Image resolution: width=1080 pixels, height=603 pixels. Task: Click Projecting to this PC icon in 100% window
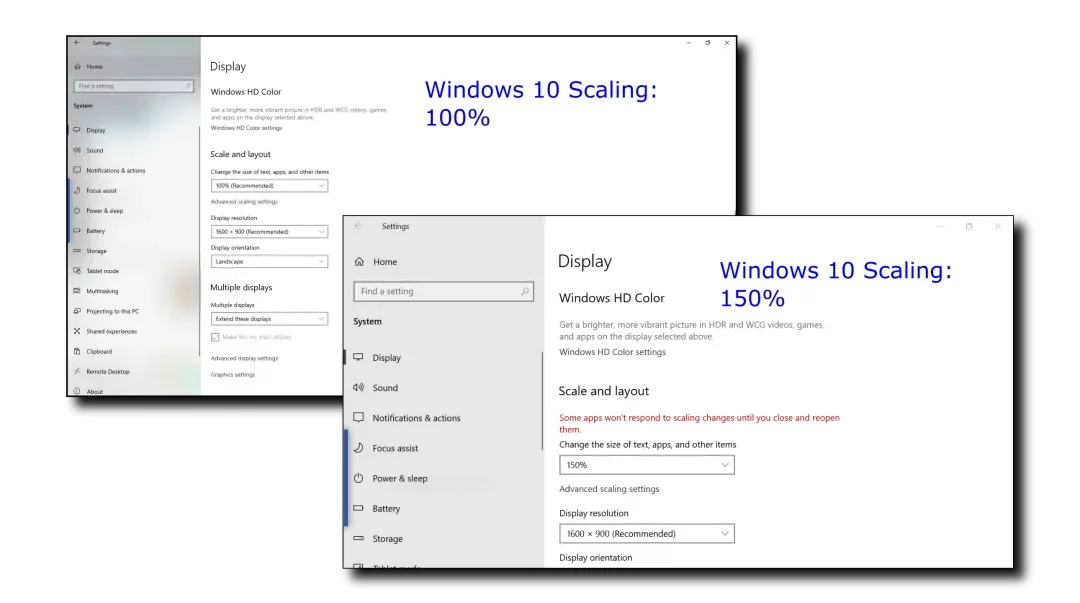77,311
